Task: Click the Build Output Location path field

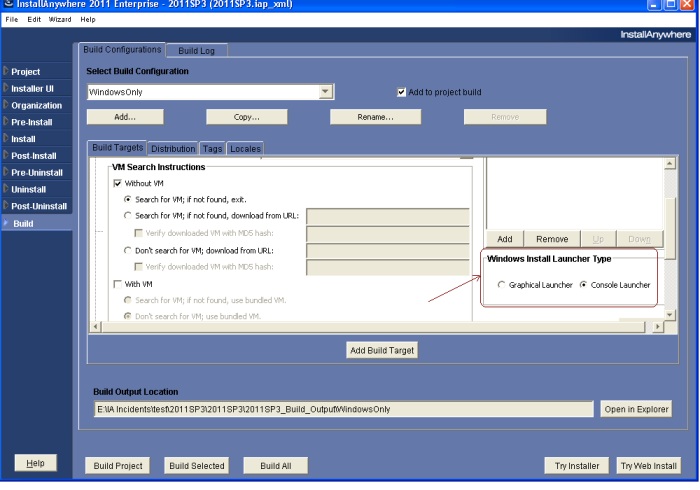Action: coord(344,409)
